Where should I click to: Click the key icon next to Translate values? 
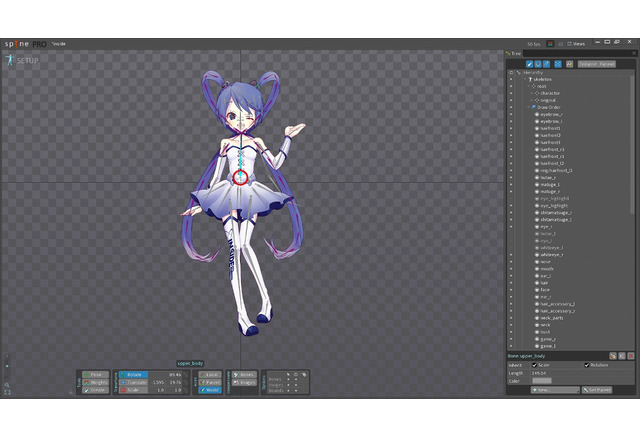pyautogui.click(x=186, y=382)
